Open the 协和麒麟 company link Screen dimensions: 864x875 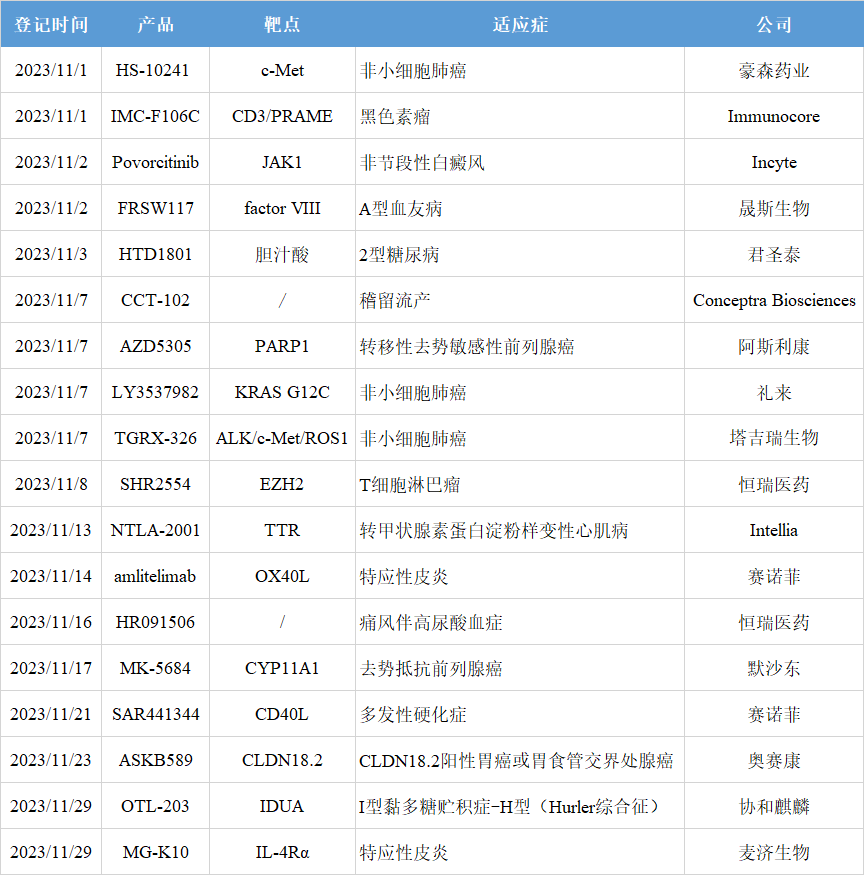774,807
